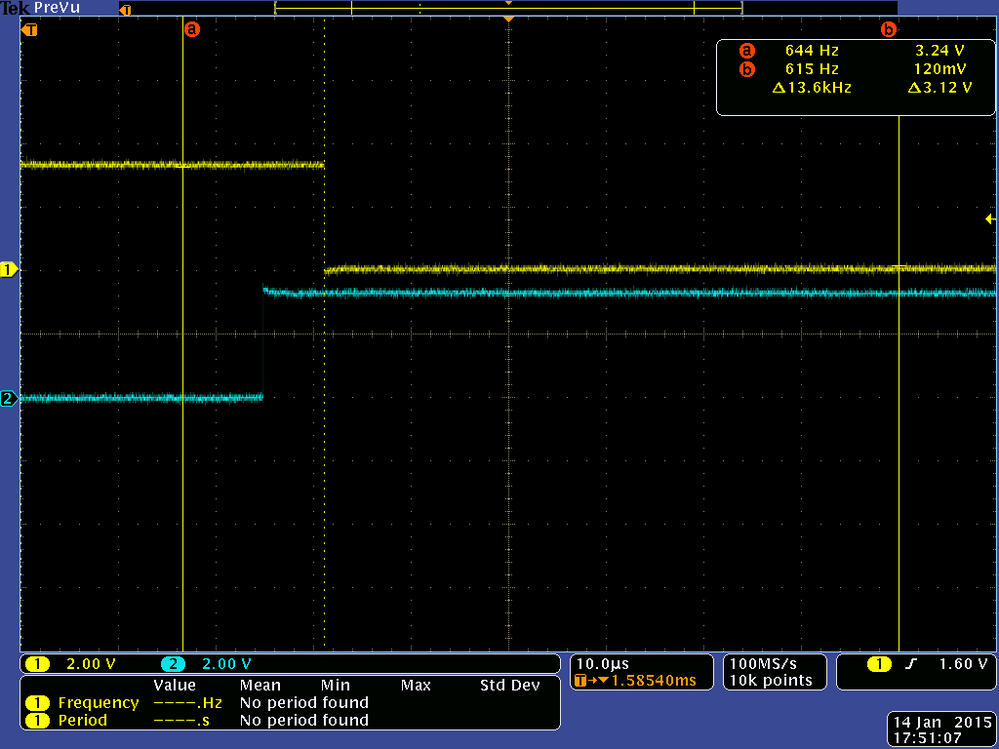Click the Value column header
Screen dimensions: 999x749
point(175,685)
